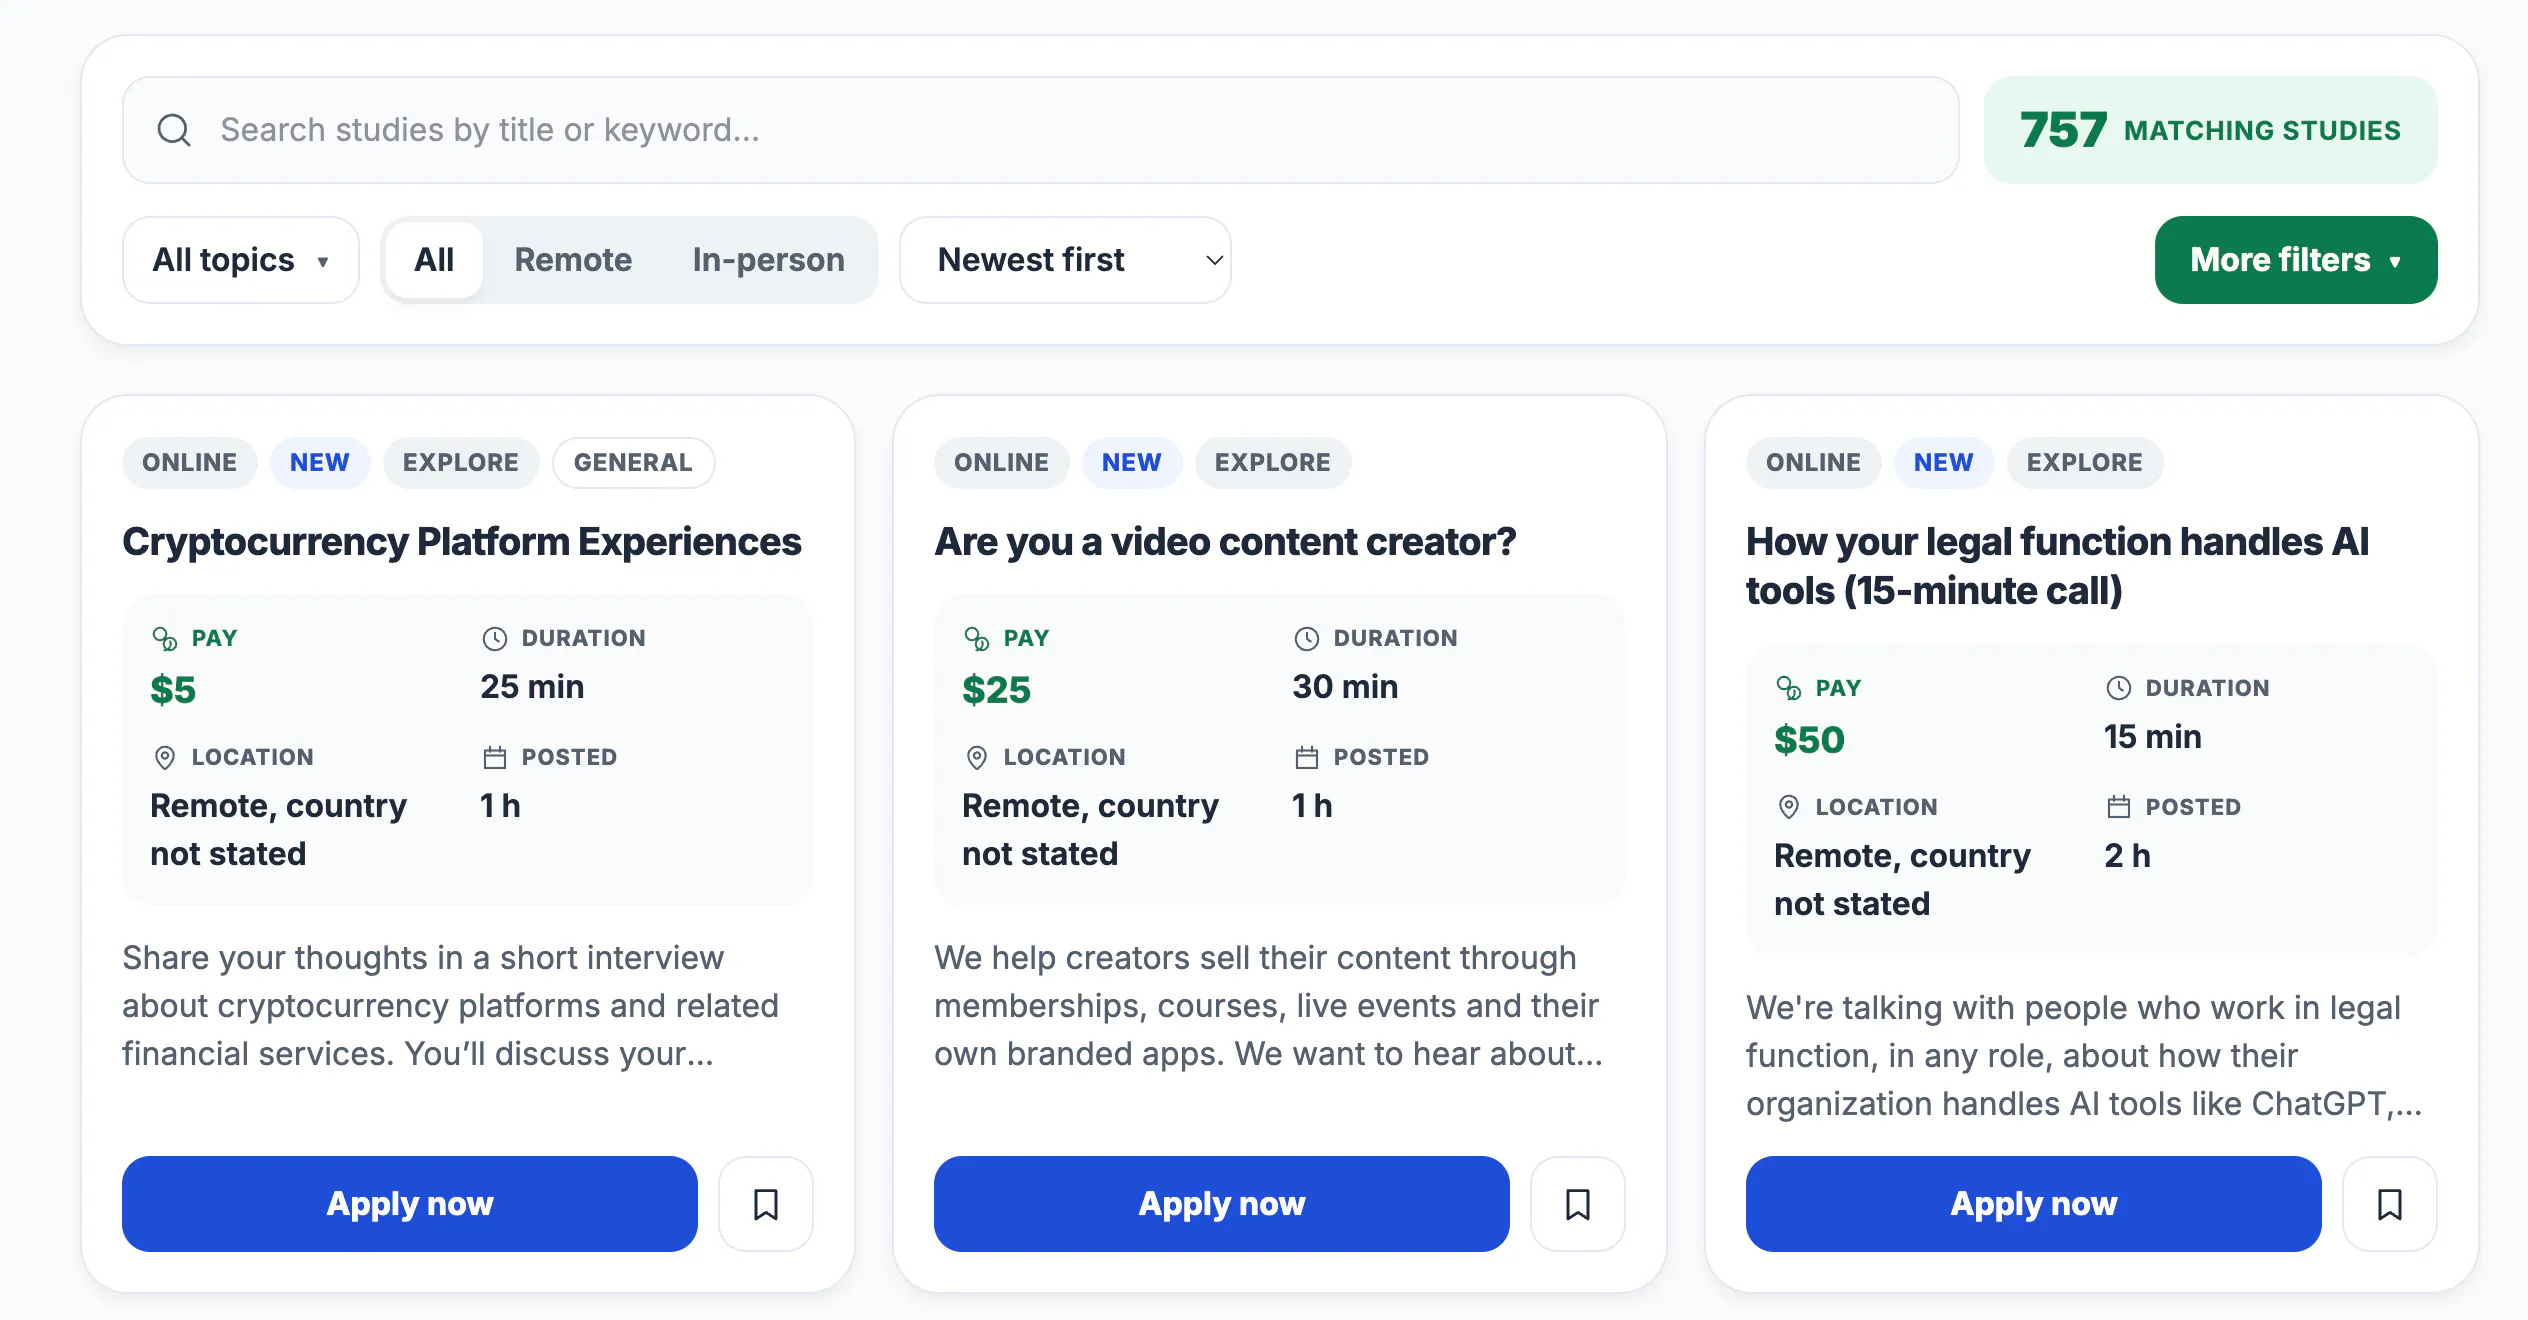Switch filter to In-person studies
The width and height of the screenshot is (2528, 1320).
pos(768,260)
